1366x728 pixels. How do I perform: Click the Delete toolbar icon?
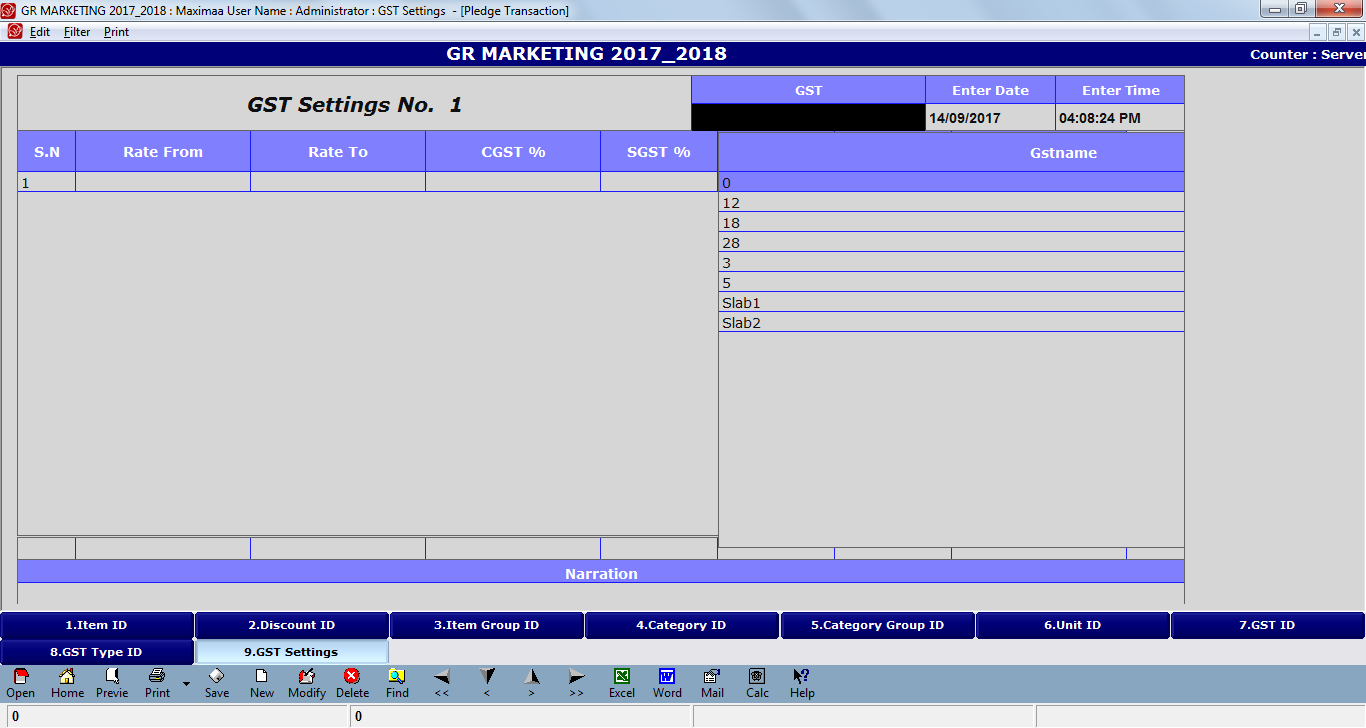[352, 684]
